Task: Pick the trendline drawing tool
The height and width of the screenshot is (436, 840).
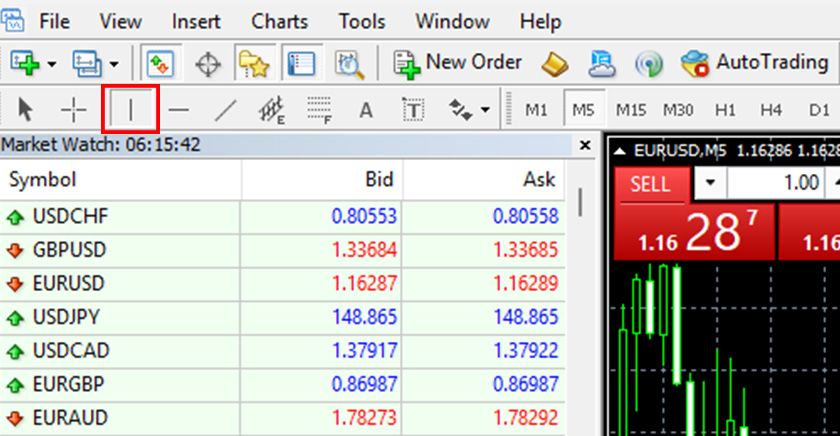Action: point(225,110)
